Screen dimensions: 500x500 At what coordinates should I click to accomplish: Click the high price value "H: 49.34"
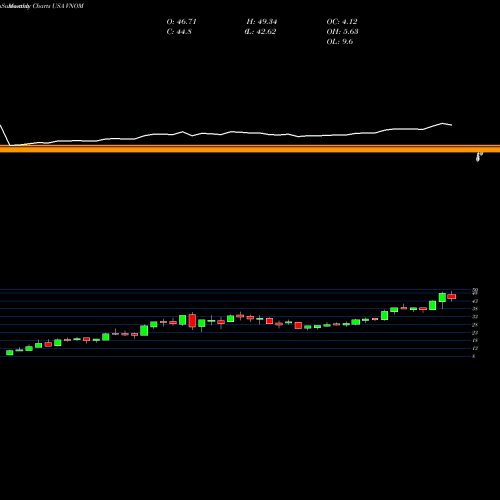[262, 22]
